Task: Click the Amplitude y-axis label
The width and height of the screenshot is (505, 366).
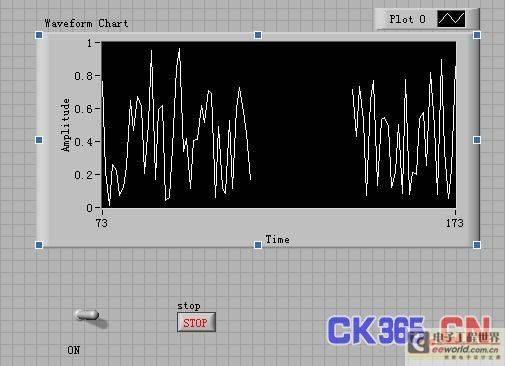Action: [66, 125]
